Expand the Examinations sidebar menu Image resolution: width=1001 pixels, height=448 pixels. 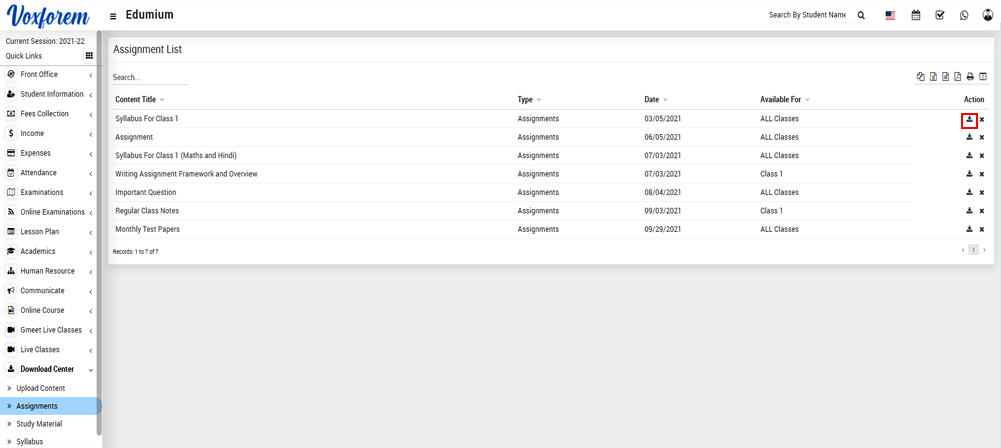tap(42, 192)
